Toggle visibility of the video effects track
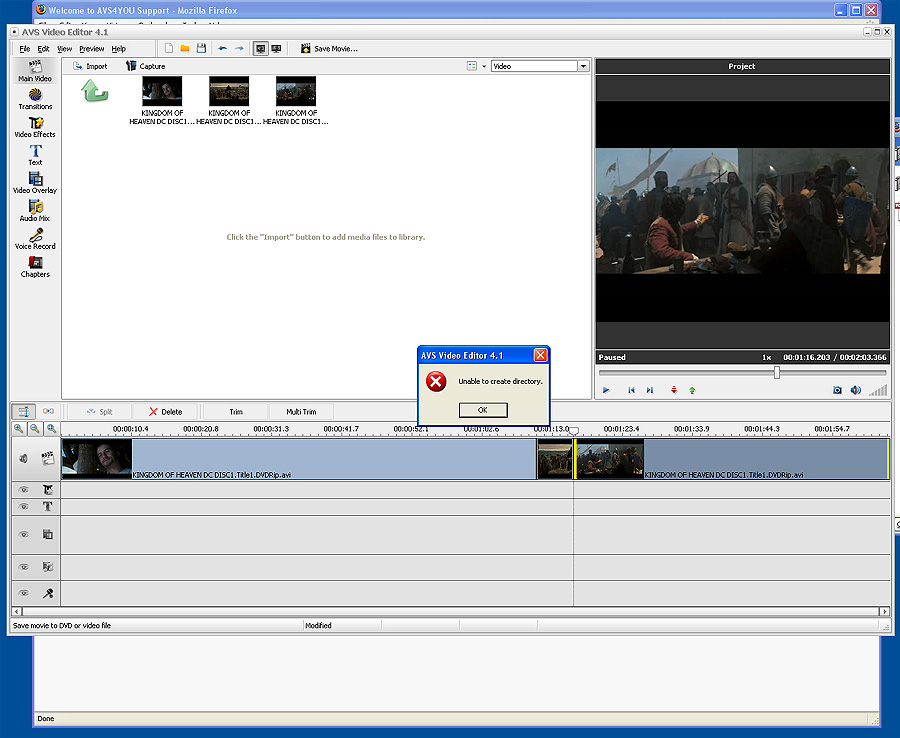 24,490
